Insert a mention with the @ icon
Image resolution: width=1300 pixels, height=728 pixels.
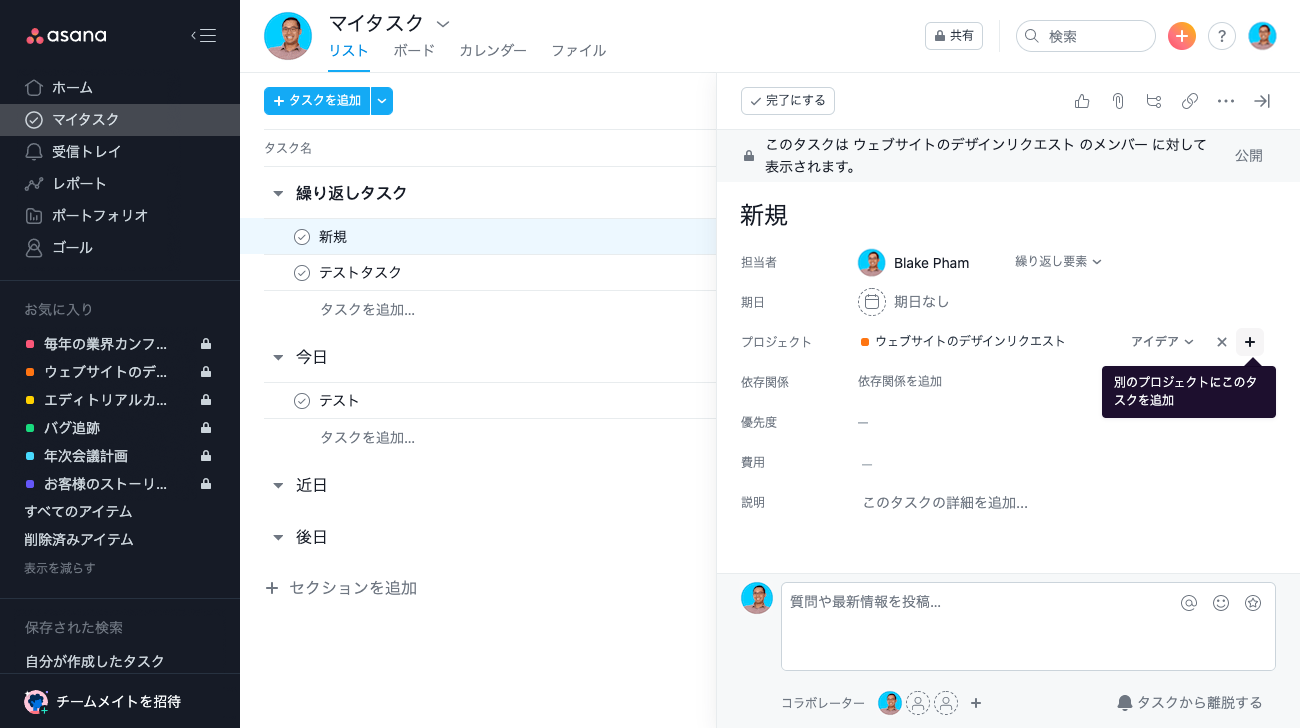tap(1189, 603)
